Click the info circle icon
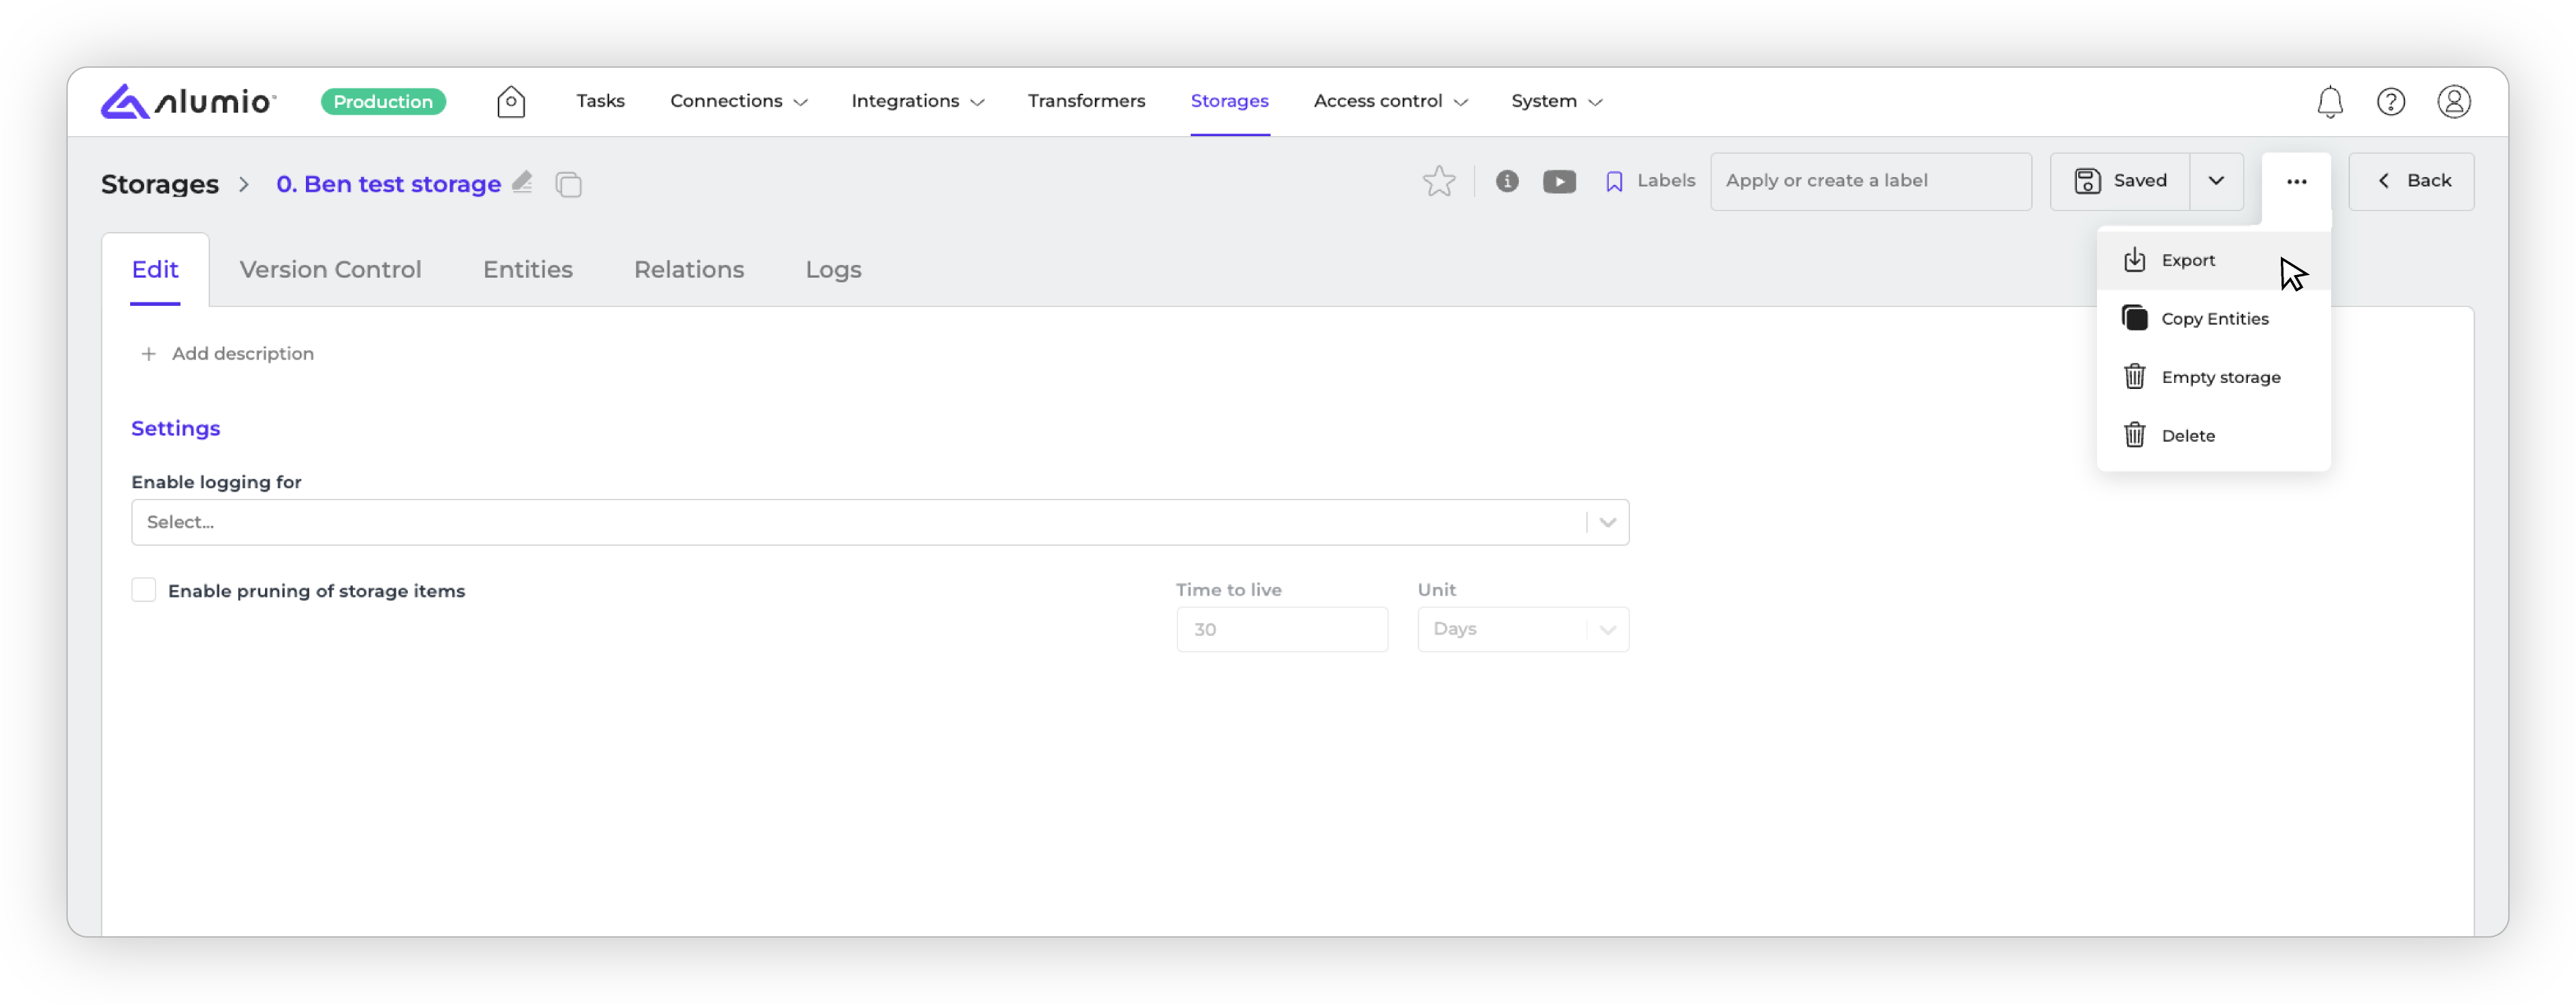2576x1004 pixels. click(1507, 181)
